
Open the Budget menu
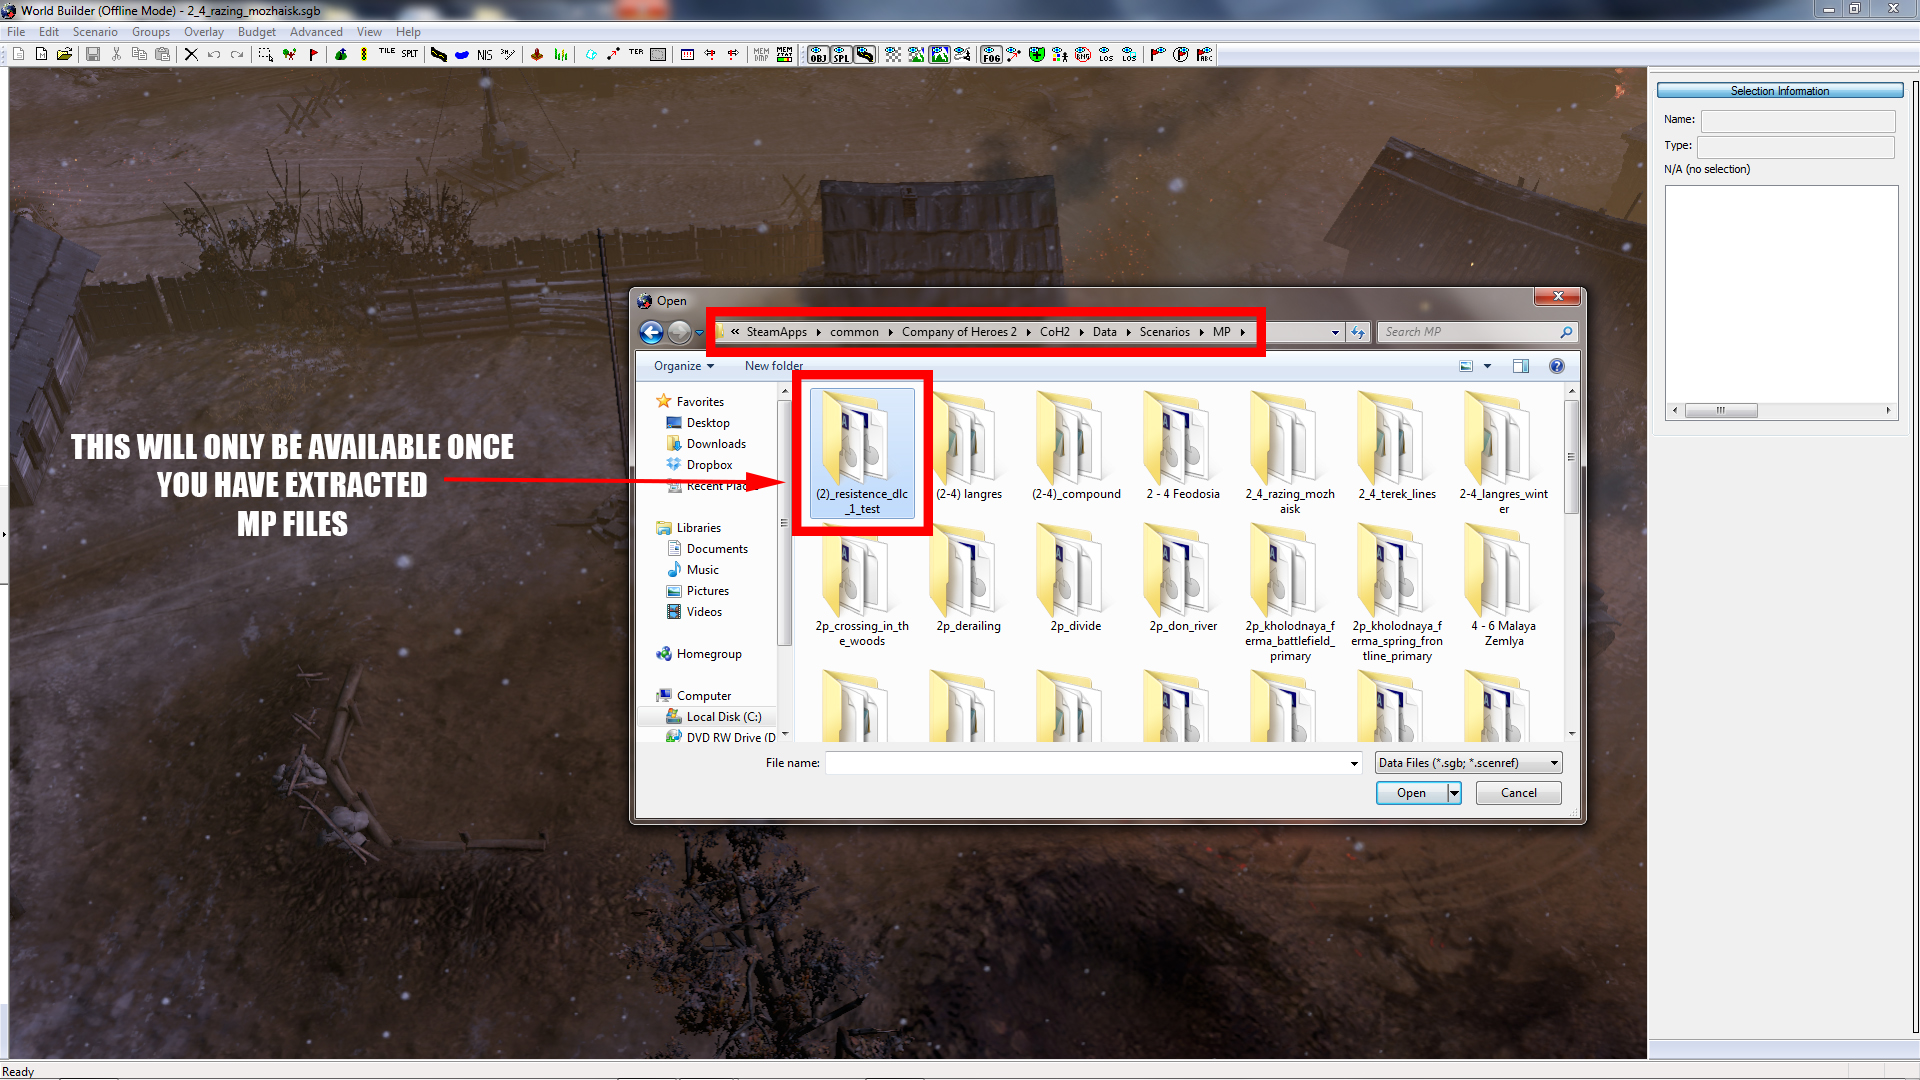point(257,32)
